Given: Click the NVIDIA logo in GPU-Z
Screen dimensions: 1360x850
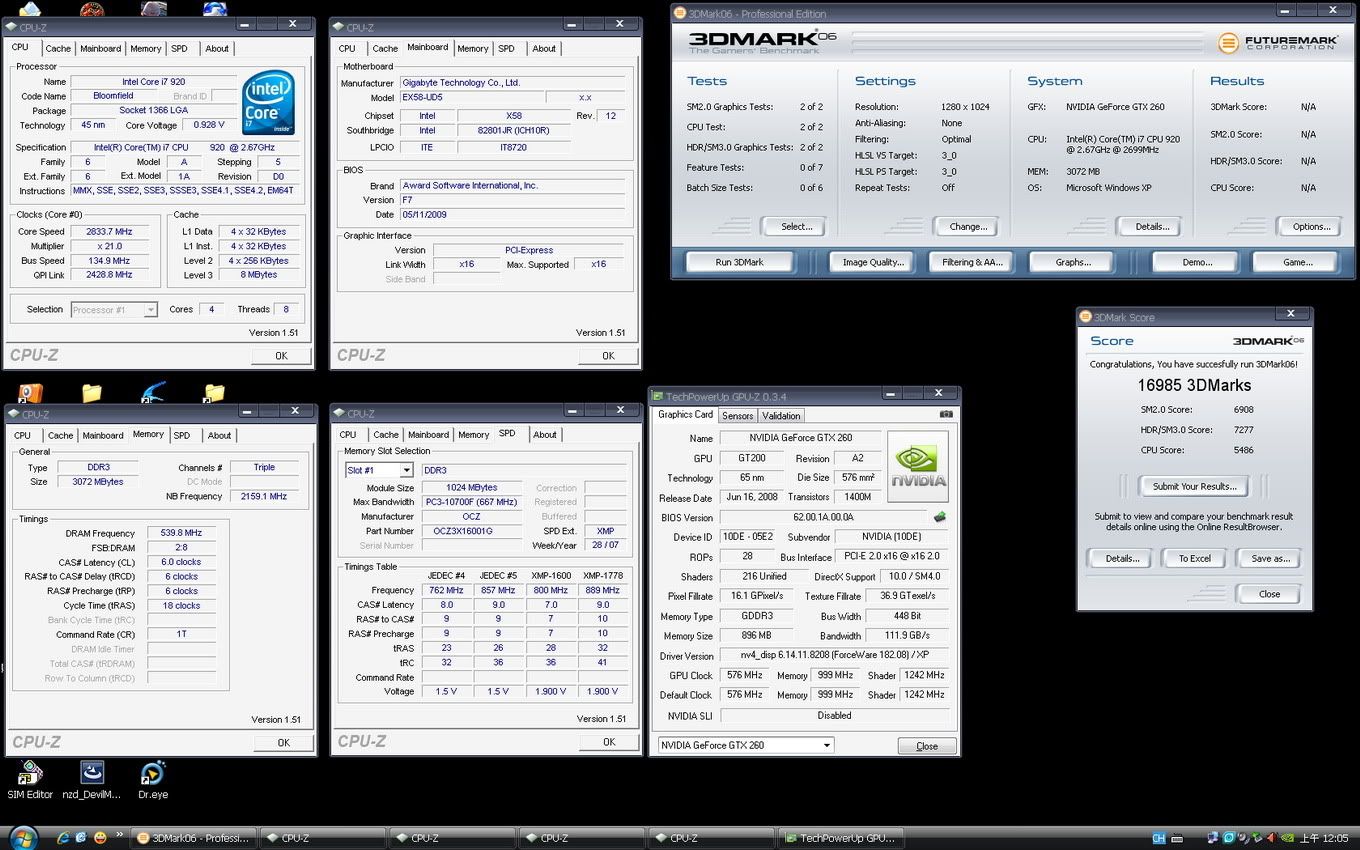Looking at the screenshot, I should 918,466.
